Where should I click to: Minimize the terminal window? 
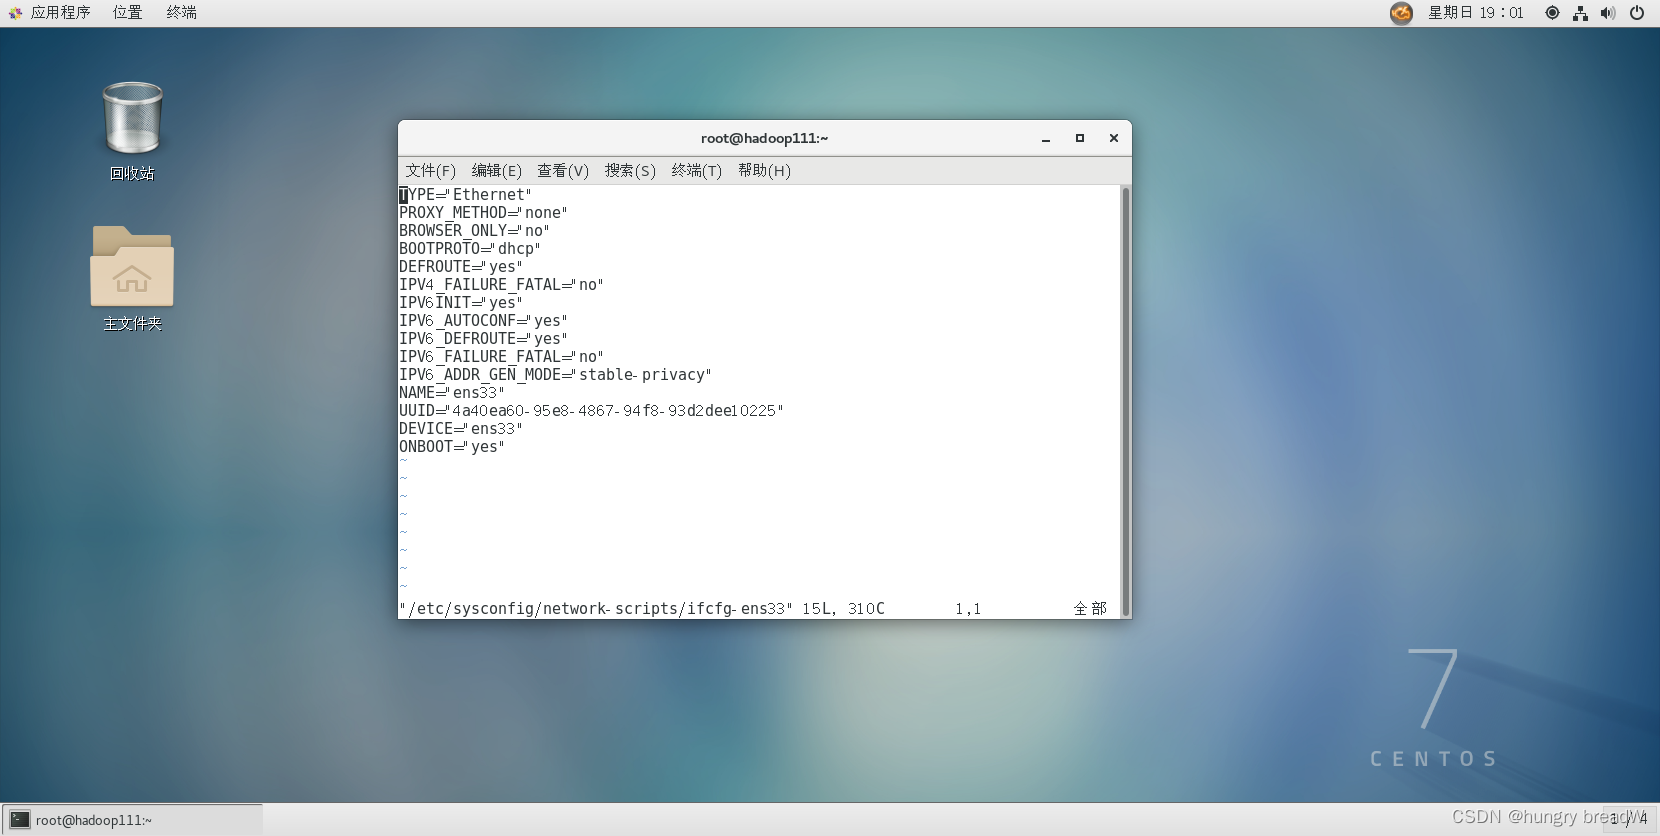click(x=1046, y=139)
